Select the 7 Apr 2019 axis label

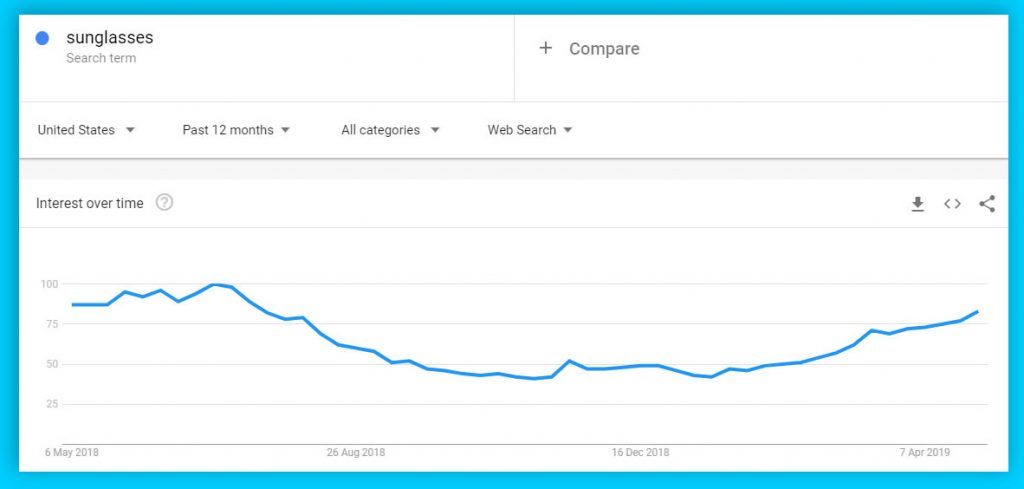[924, 452]
